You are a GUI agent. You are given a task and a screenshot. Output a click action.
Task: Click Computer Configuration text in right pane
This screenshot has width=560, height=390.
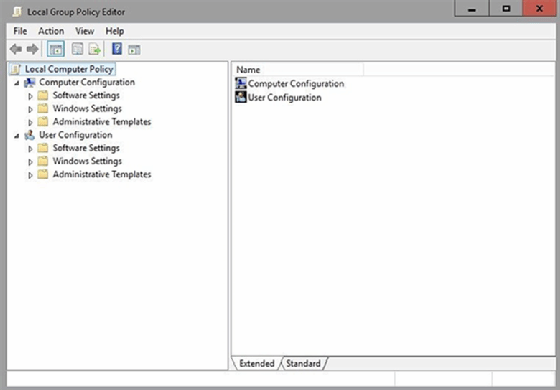296,84
